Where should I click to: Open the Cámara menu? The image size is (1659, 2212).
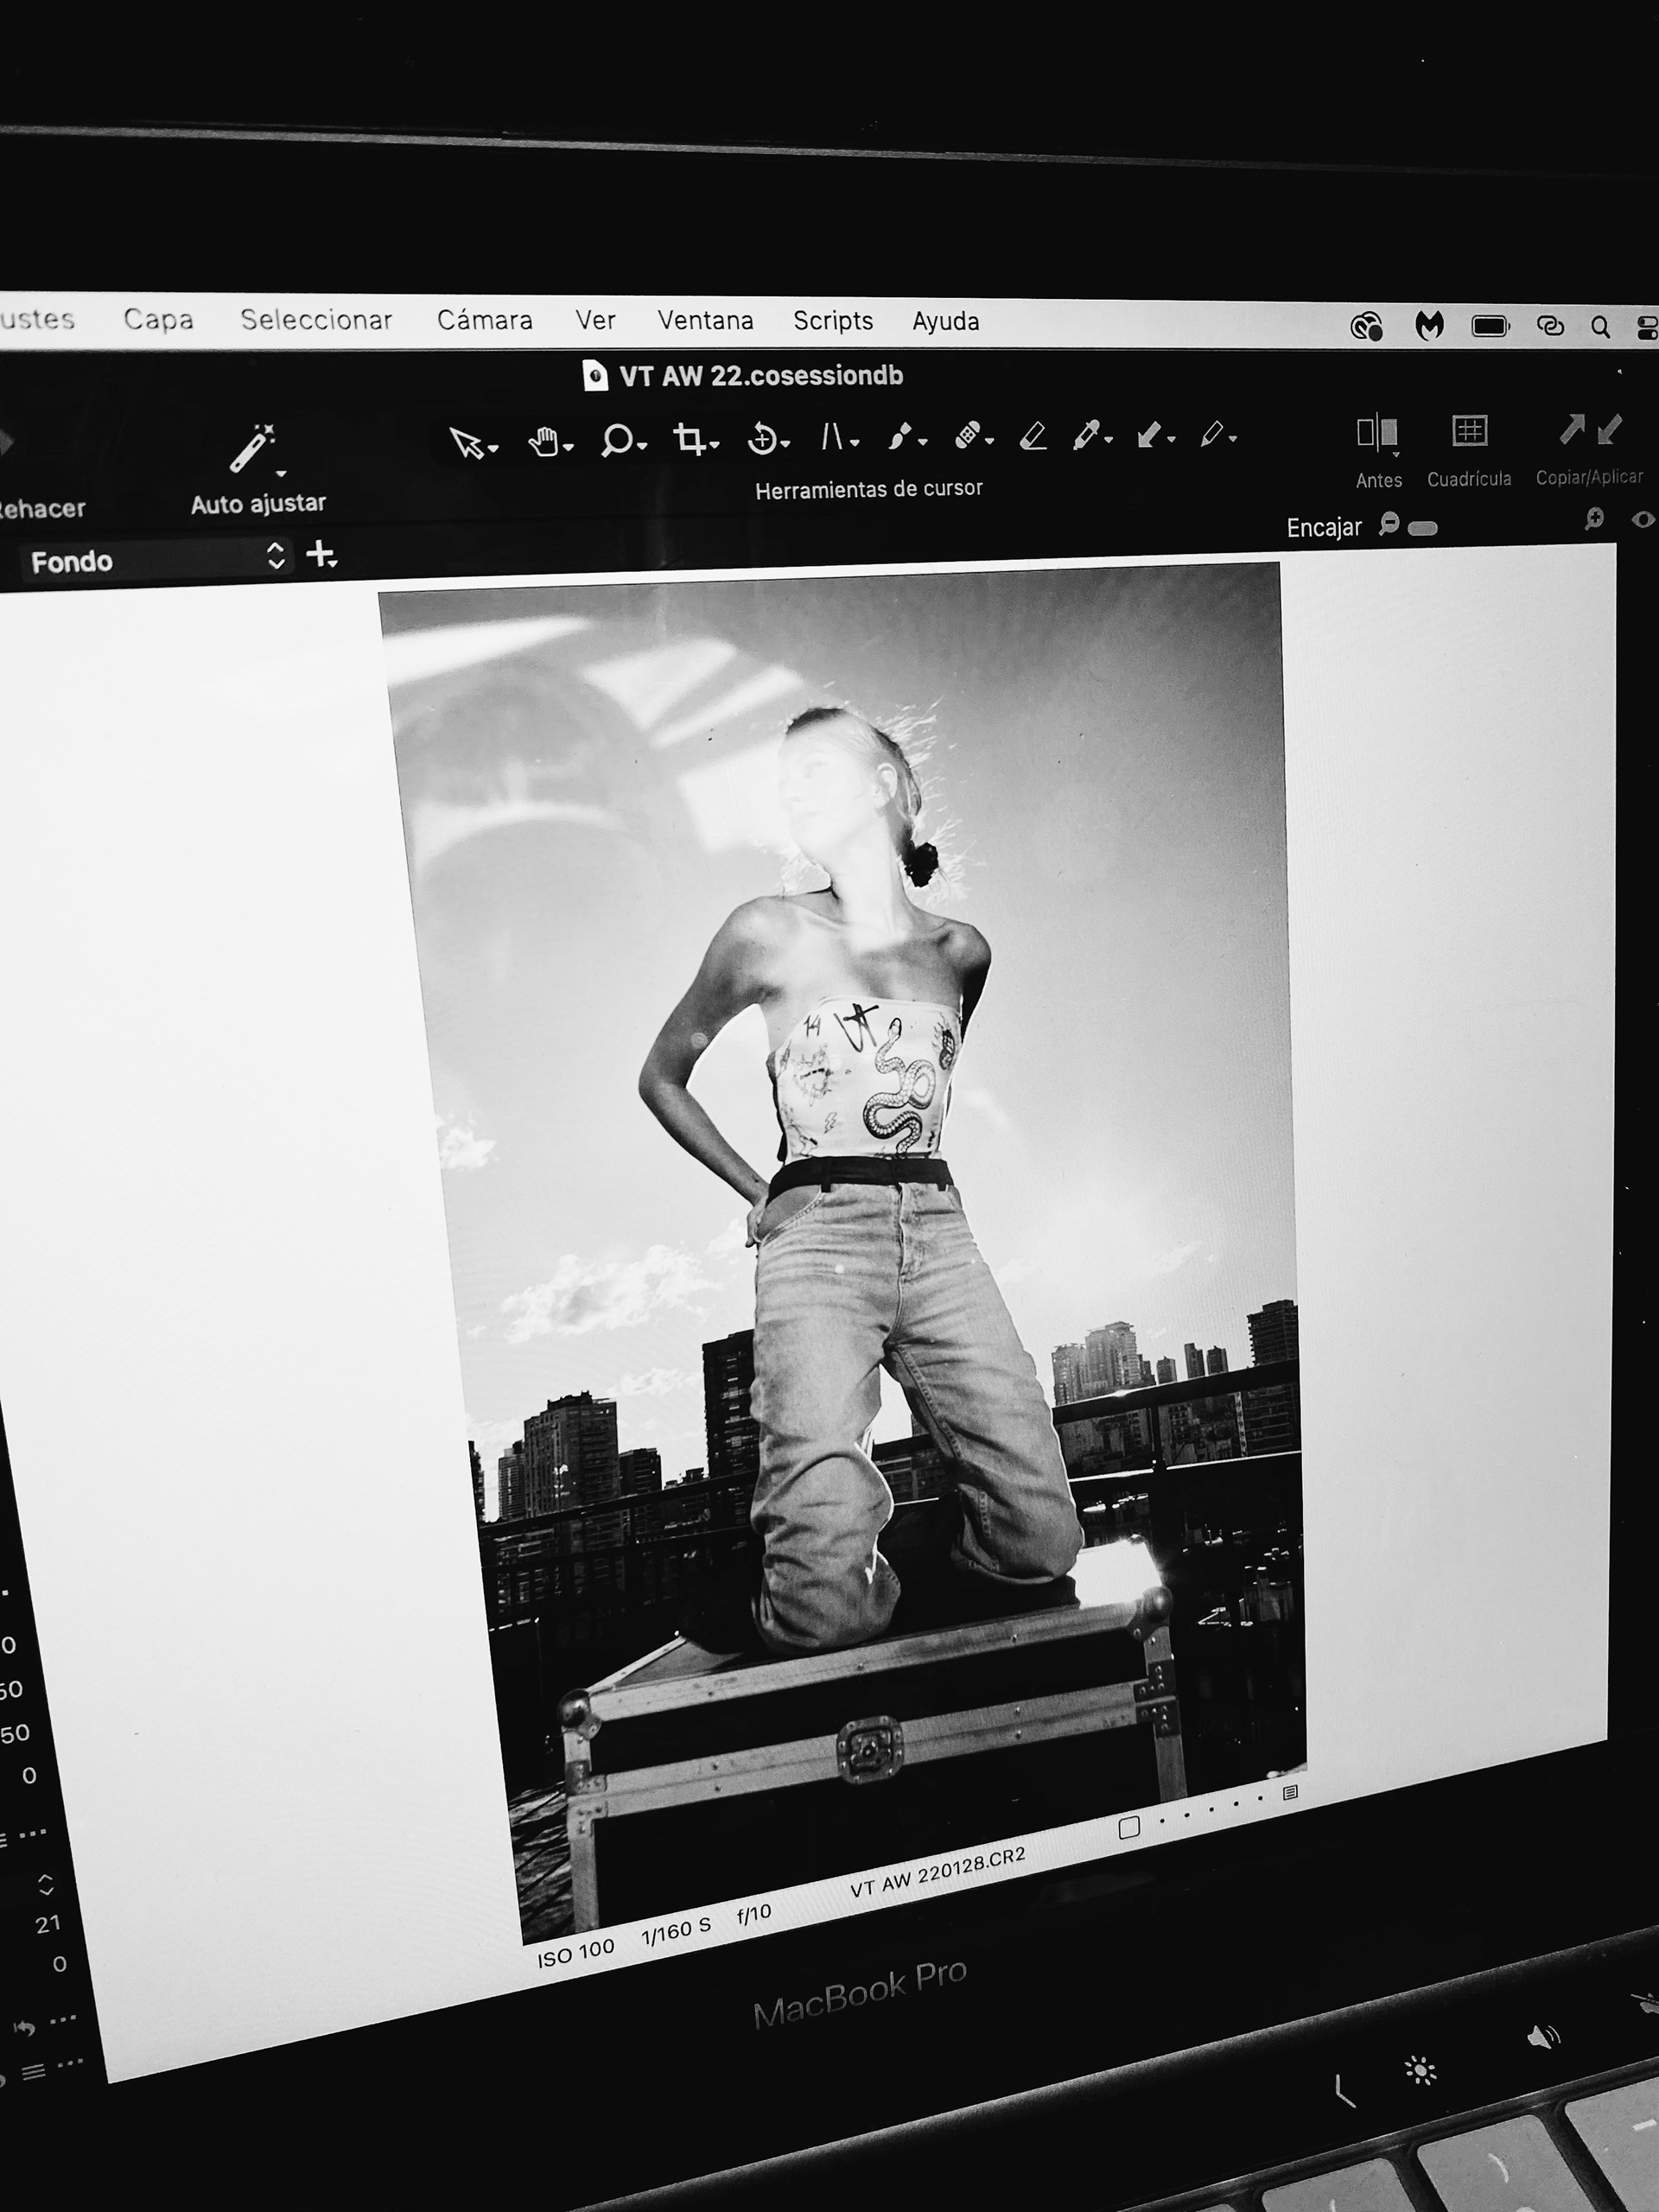tap(484, 320)
